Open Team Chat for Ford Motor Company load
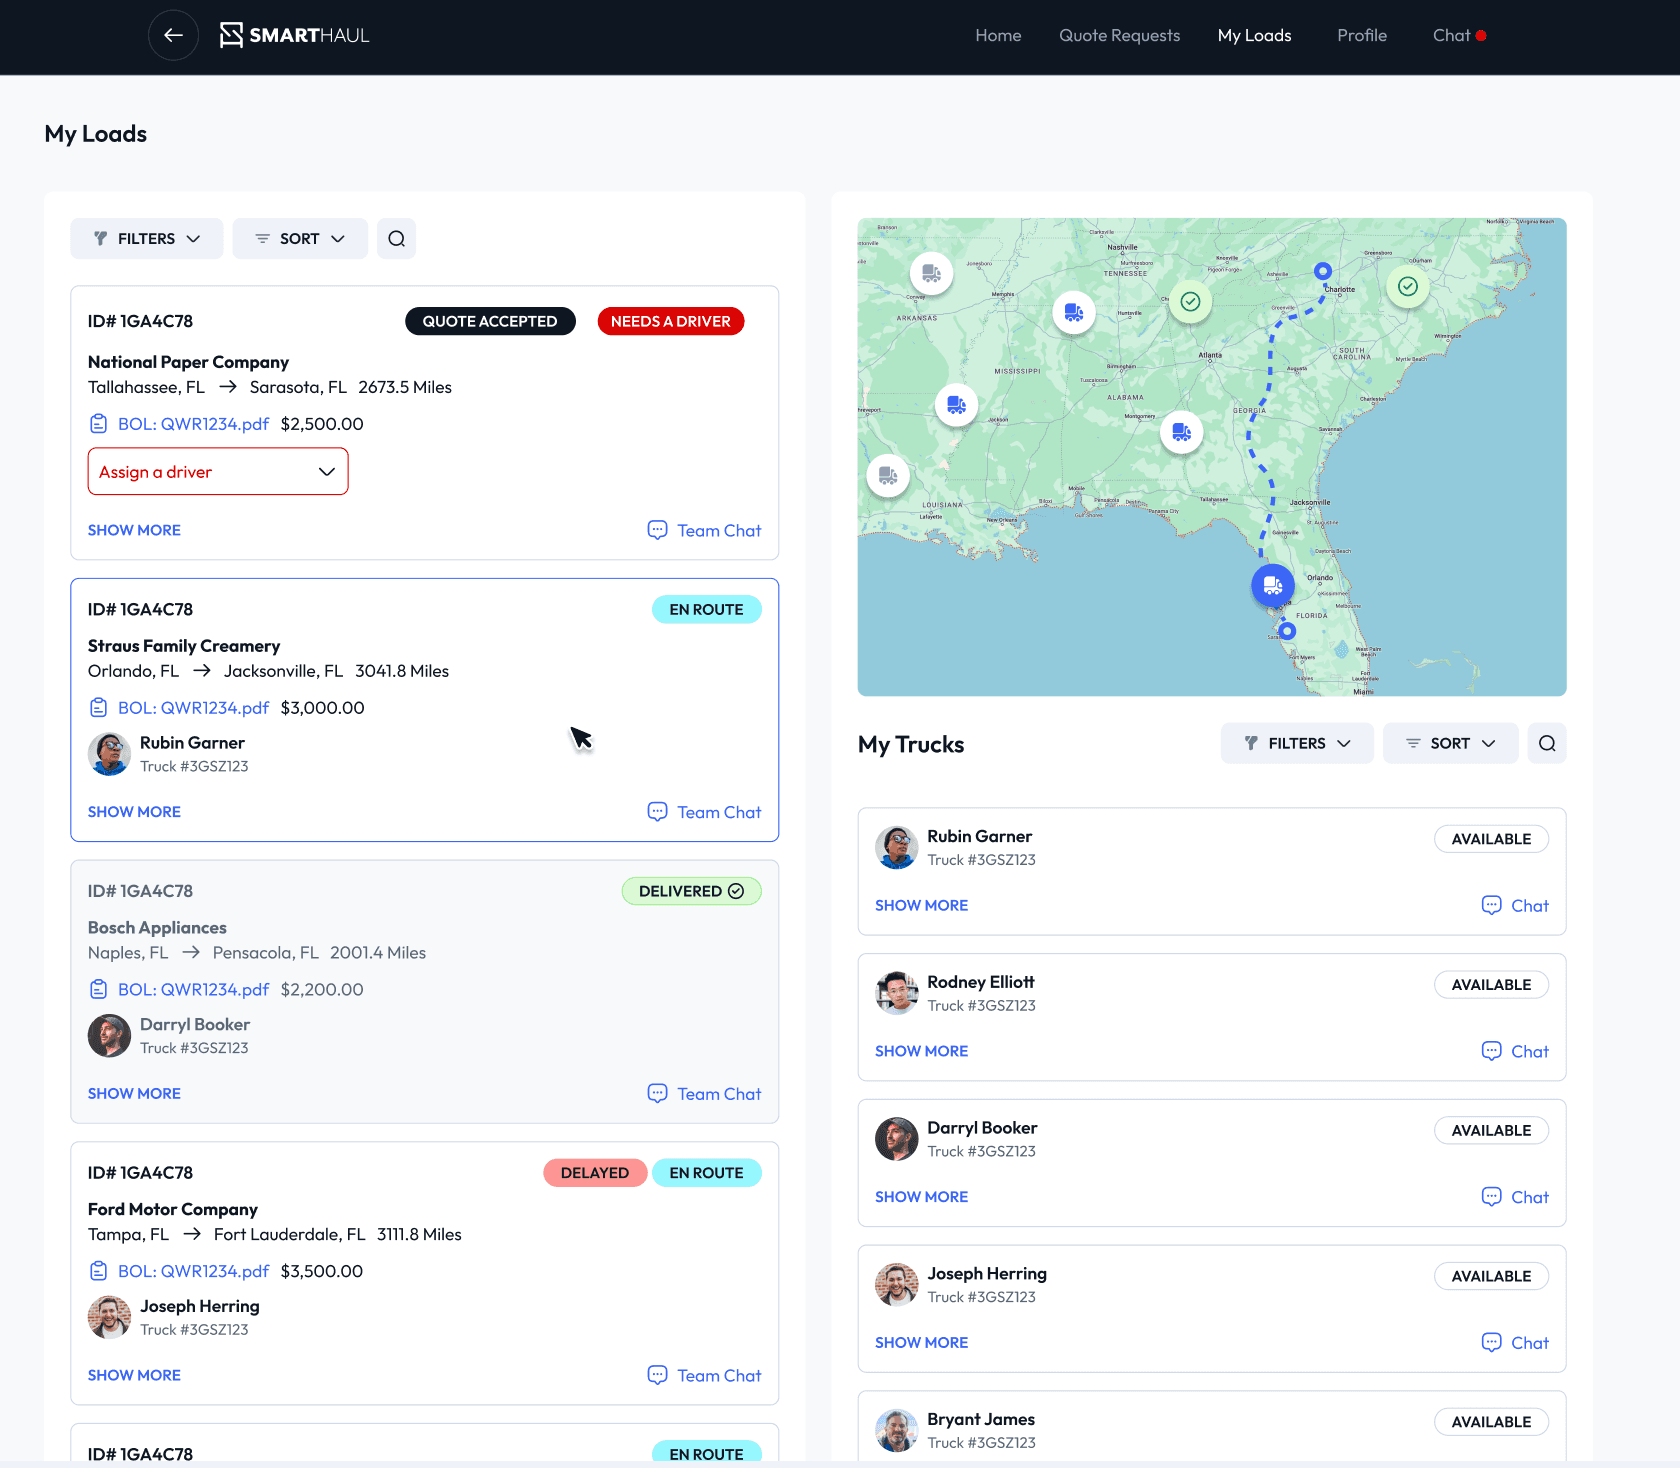This screenshot has height=1468, width=1680. [x=704, y=1376]
